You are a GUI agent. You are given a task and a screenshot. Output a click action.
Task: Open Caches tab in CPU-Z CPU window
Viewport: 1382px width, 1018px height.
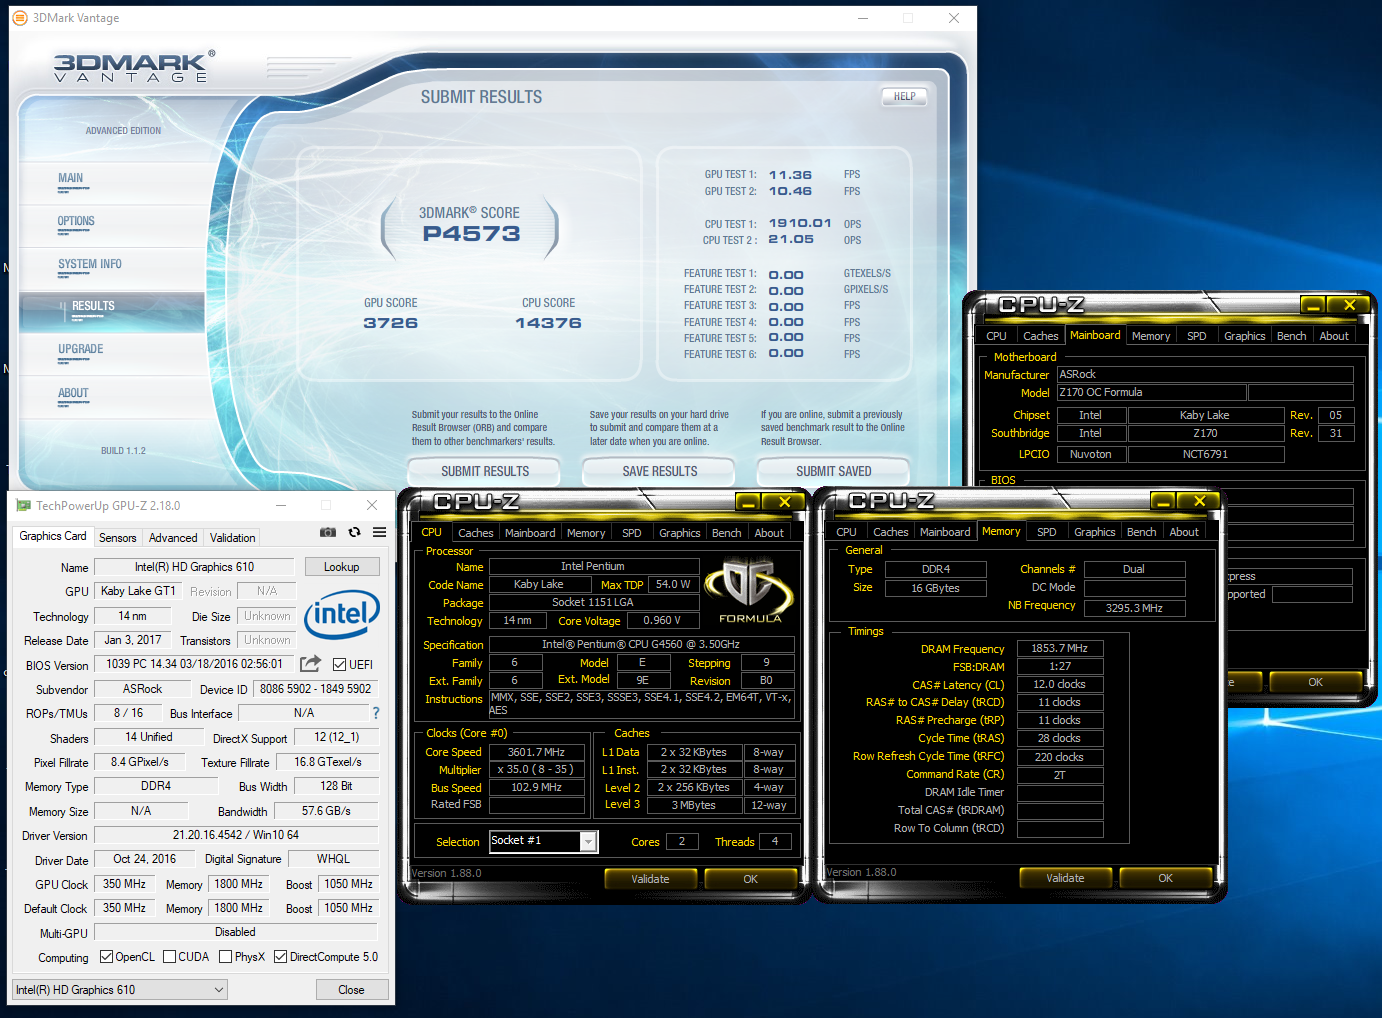(x=476, y=533)
